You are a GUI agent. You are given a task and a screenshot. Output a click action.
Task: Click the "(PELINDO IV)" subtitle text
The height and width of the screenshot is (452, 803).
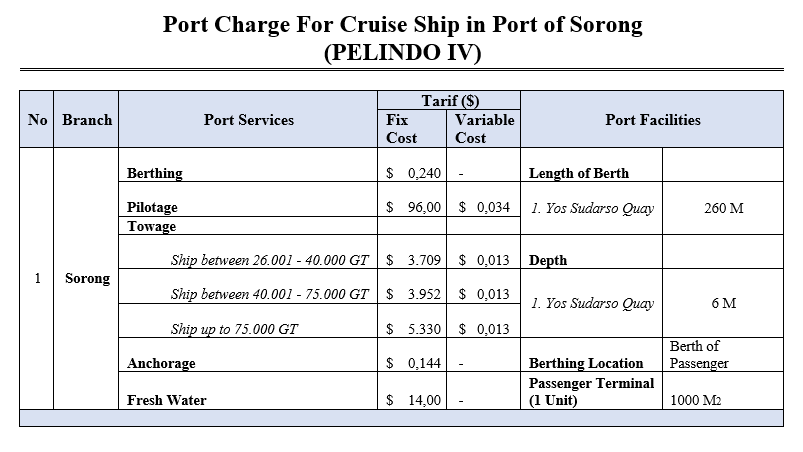(402, 53)
